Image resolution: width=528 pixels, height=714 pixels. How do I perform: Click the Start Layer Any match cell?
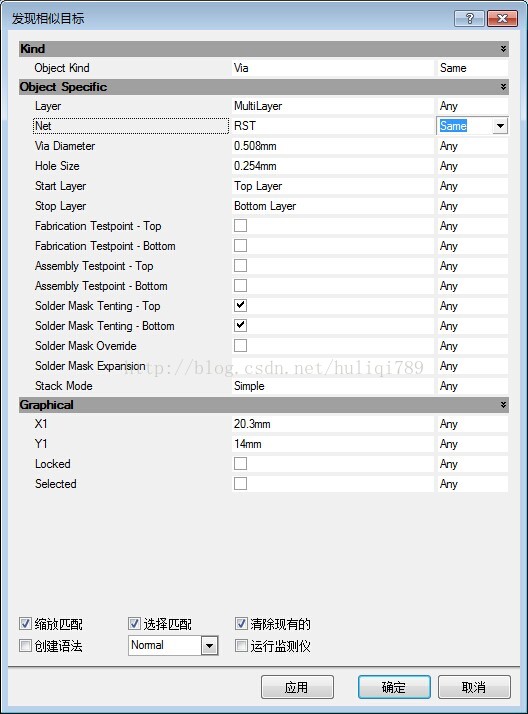tap(472, 186)
